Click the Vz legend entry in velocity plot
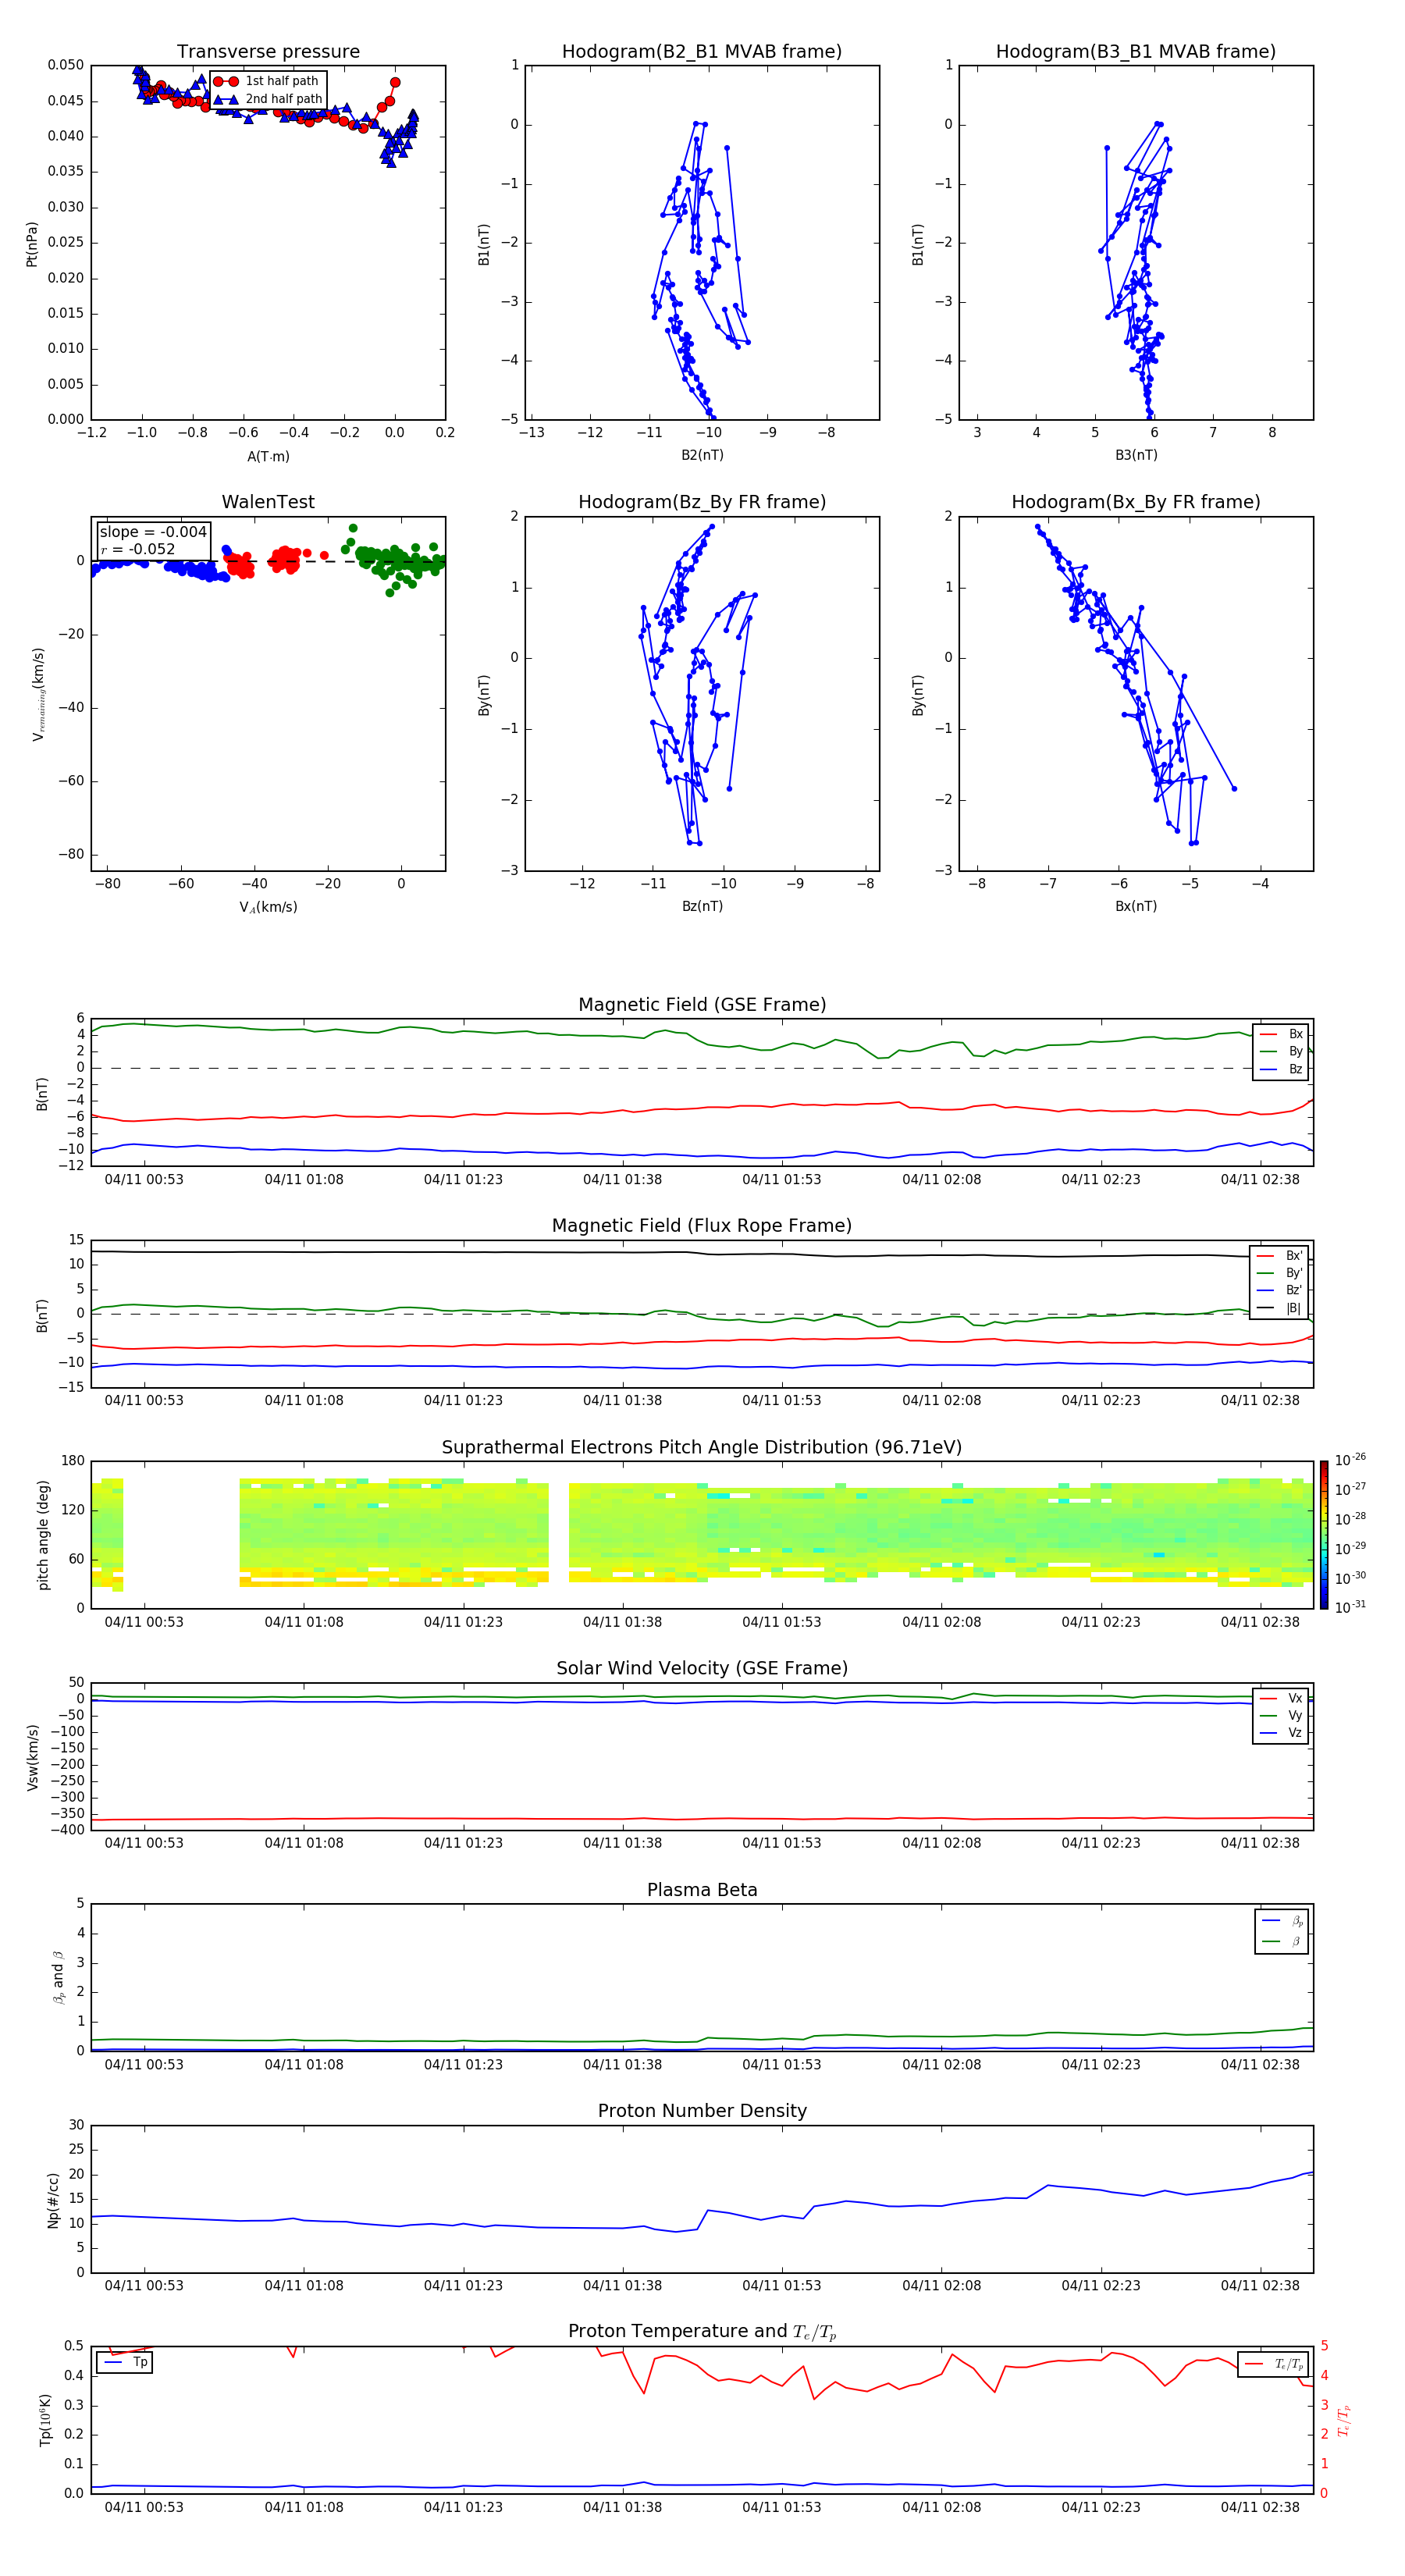The image size is (1405, 2576). pyautogui.click(x=1281, y=1733)
